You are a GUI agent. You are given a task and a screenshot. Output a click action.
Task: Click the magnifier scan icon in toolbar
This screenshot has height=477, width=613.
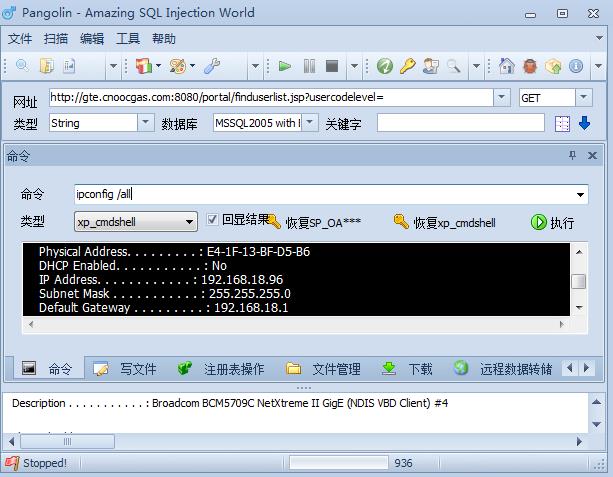click(x=22, y=65)
